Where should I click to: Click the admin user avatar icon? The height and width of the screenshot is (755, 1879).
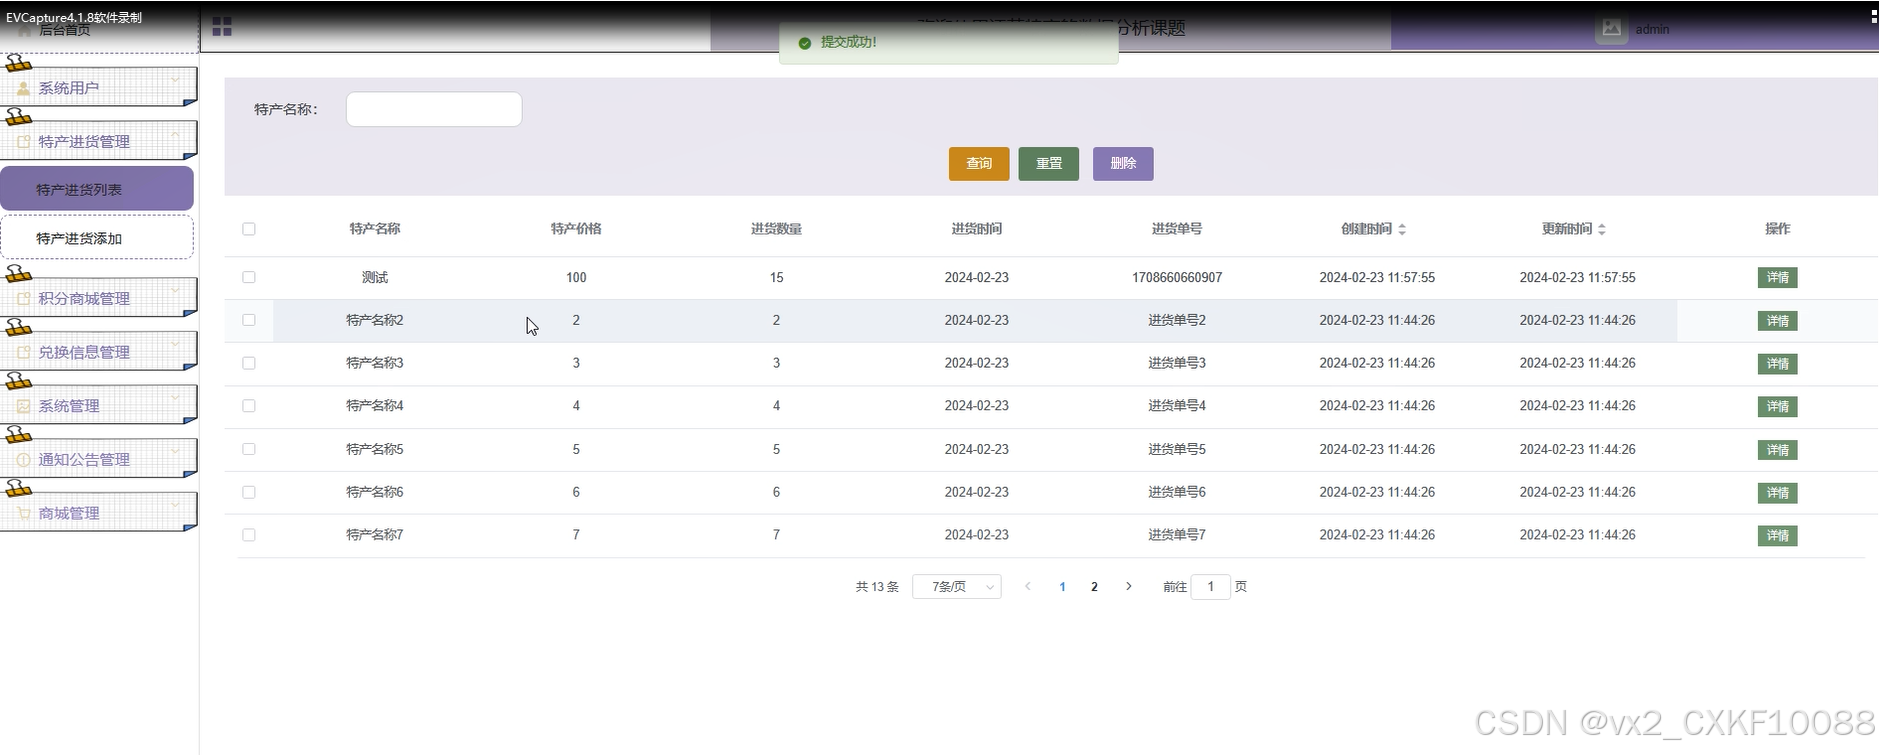click(x=1611, y=29)
